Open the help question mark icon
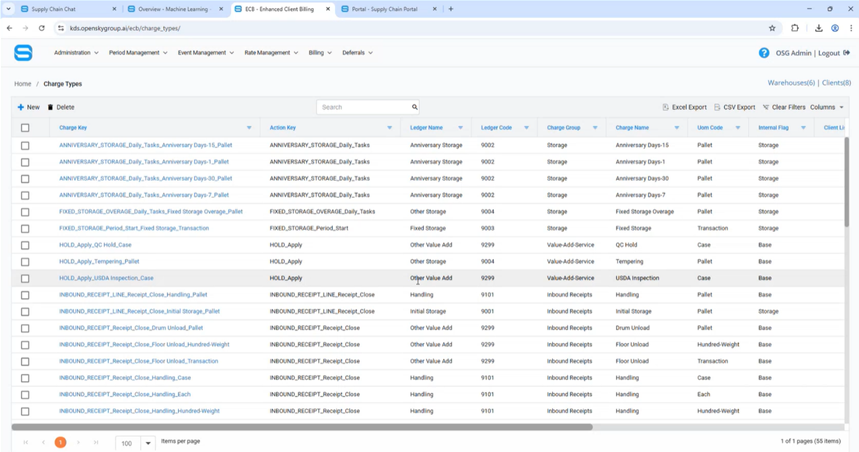Screen dimensions: 859x452 coord(764,53)
